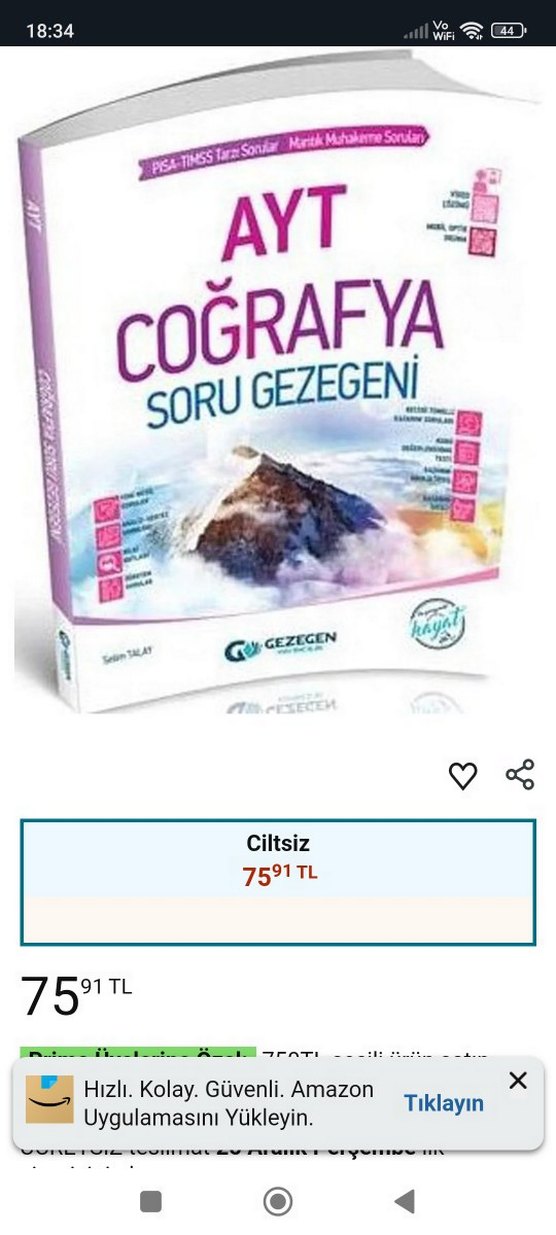
Task: Tap the Android back triangle button
Action: 404,1201
